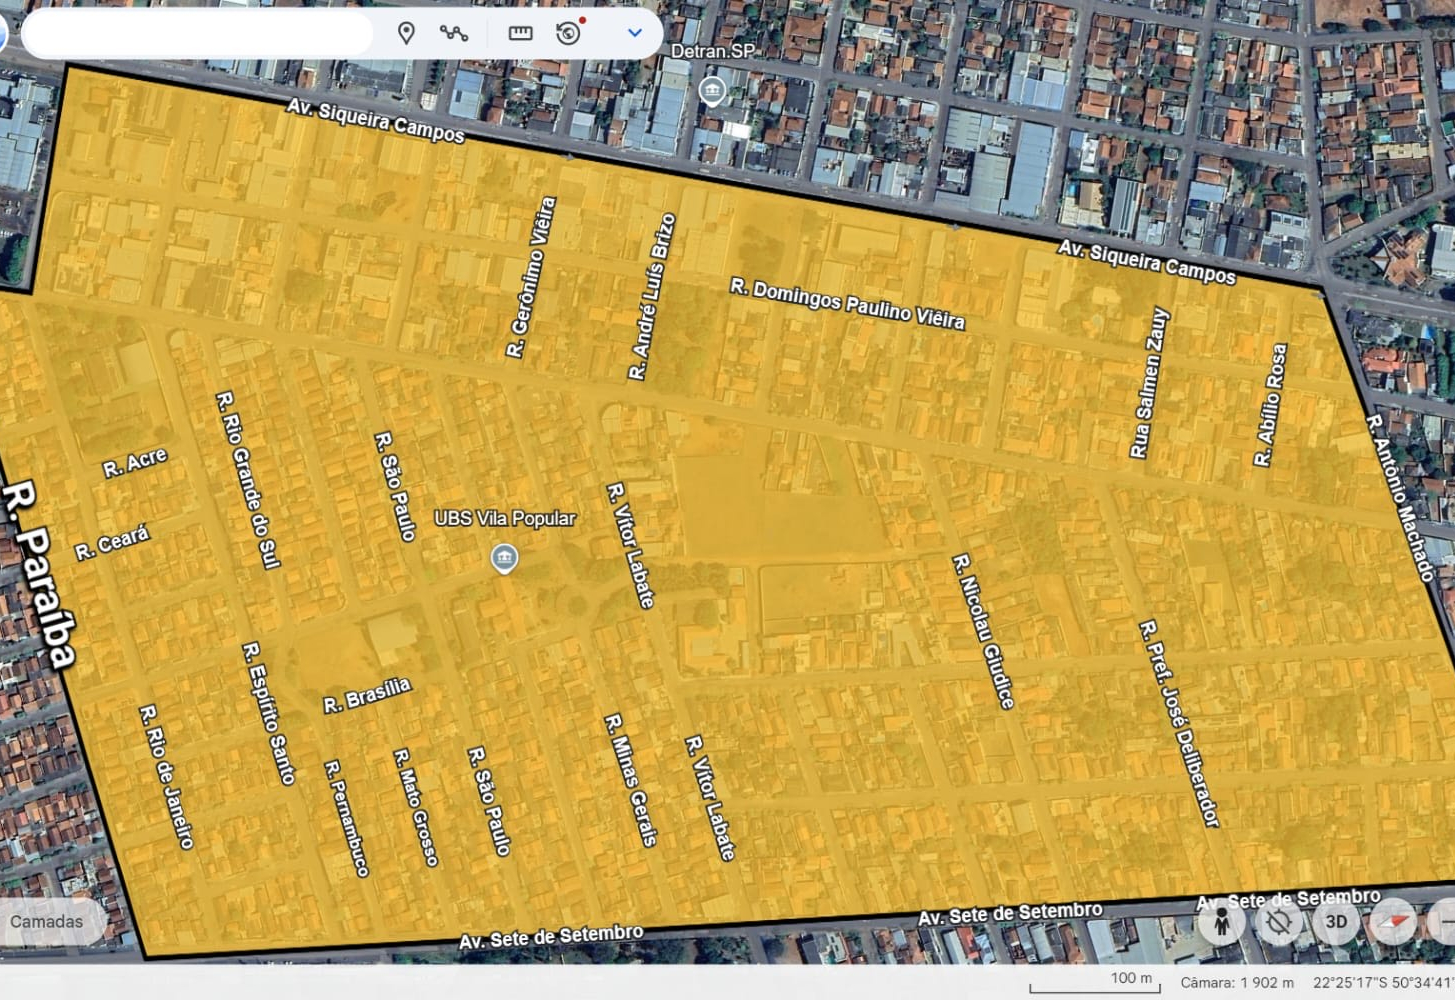Click the Detran SP text label
The height and width of the screenshot is (1000, 1455).
(712, 51)
